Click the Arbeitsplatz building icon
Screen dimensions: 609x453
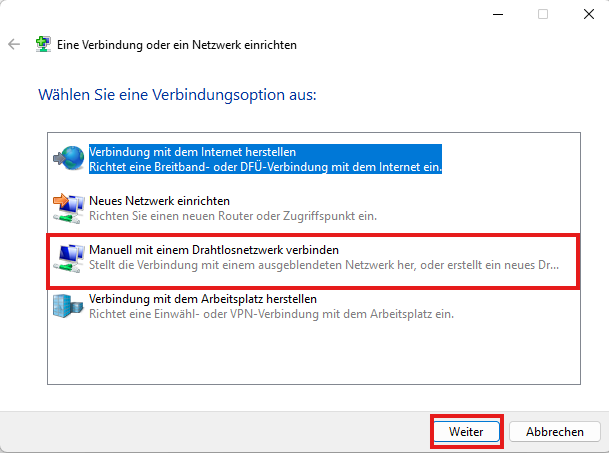point(68,306)
